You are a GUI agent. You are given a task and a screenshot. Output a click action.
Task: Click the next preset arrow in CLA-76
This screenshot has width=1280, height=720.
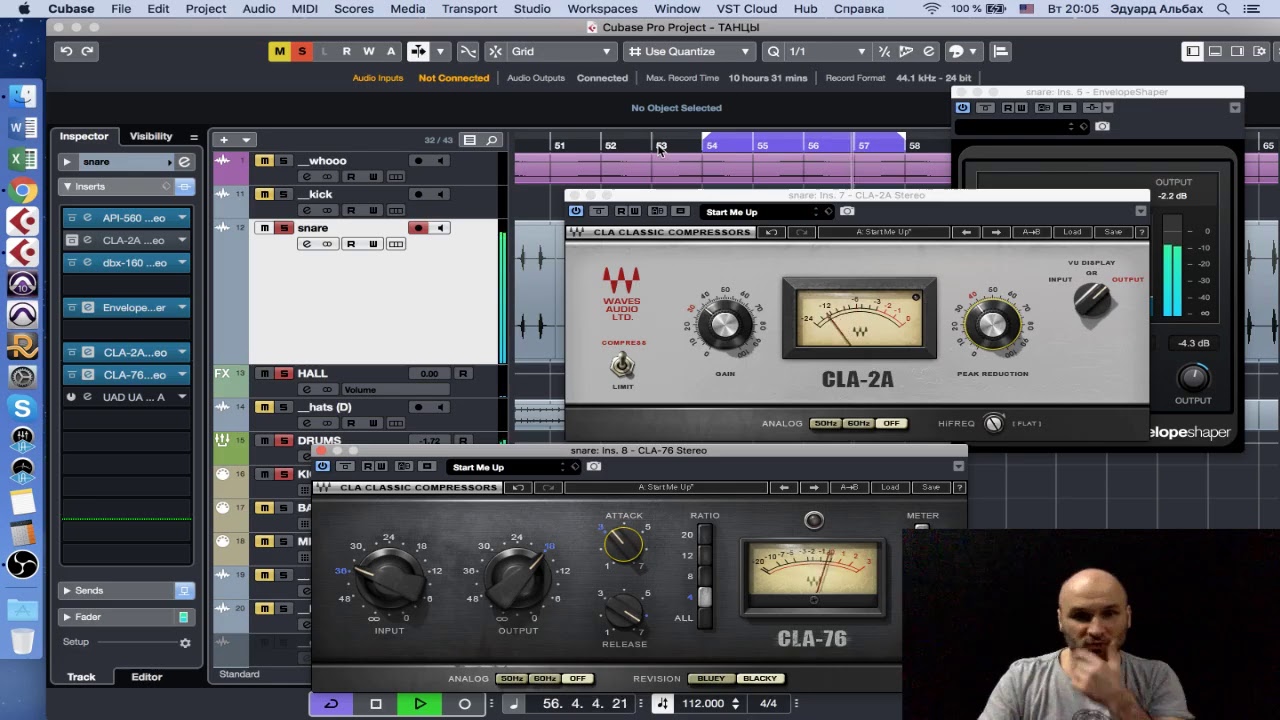(814, 487)
